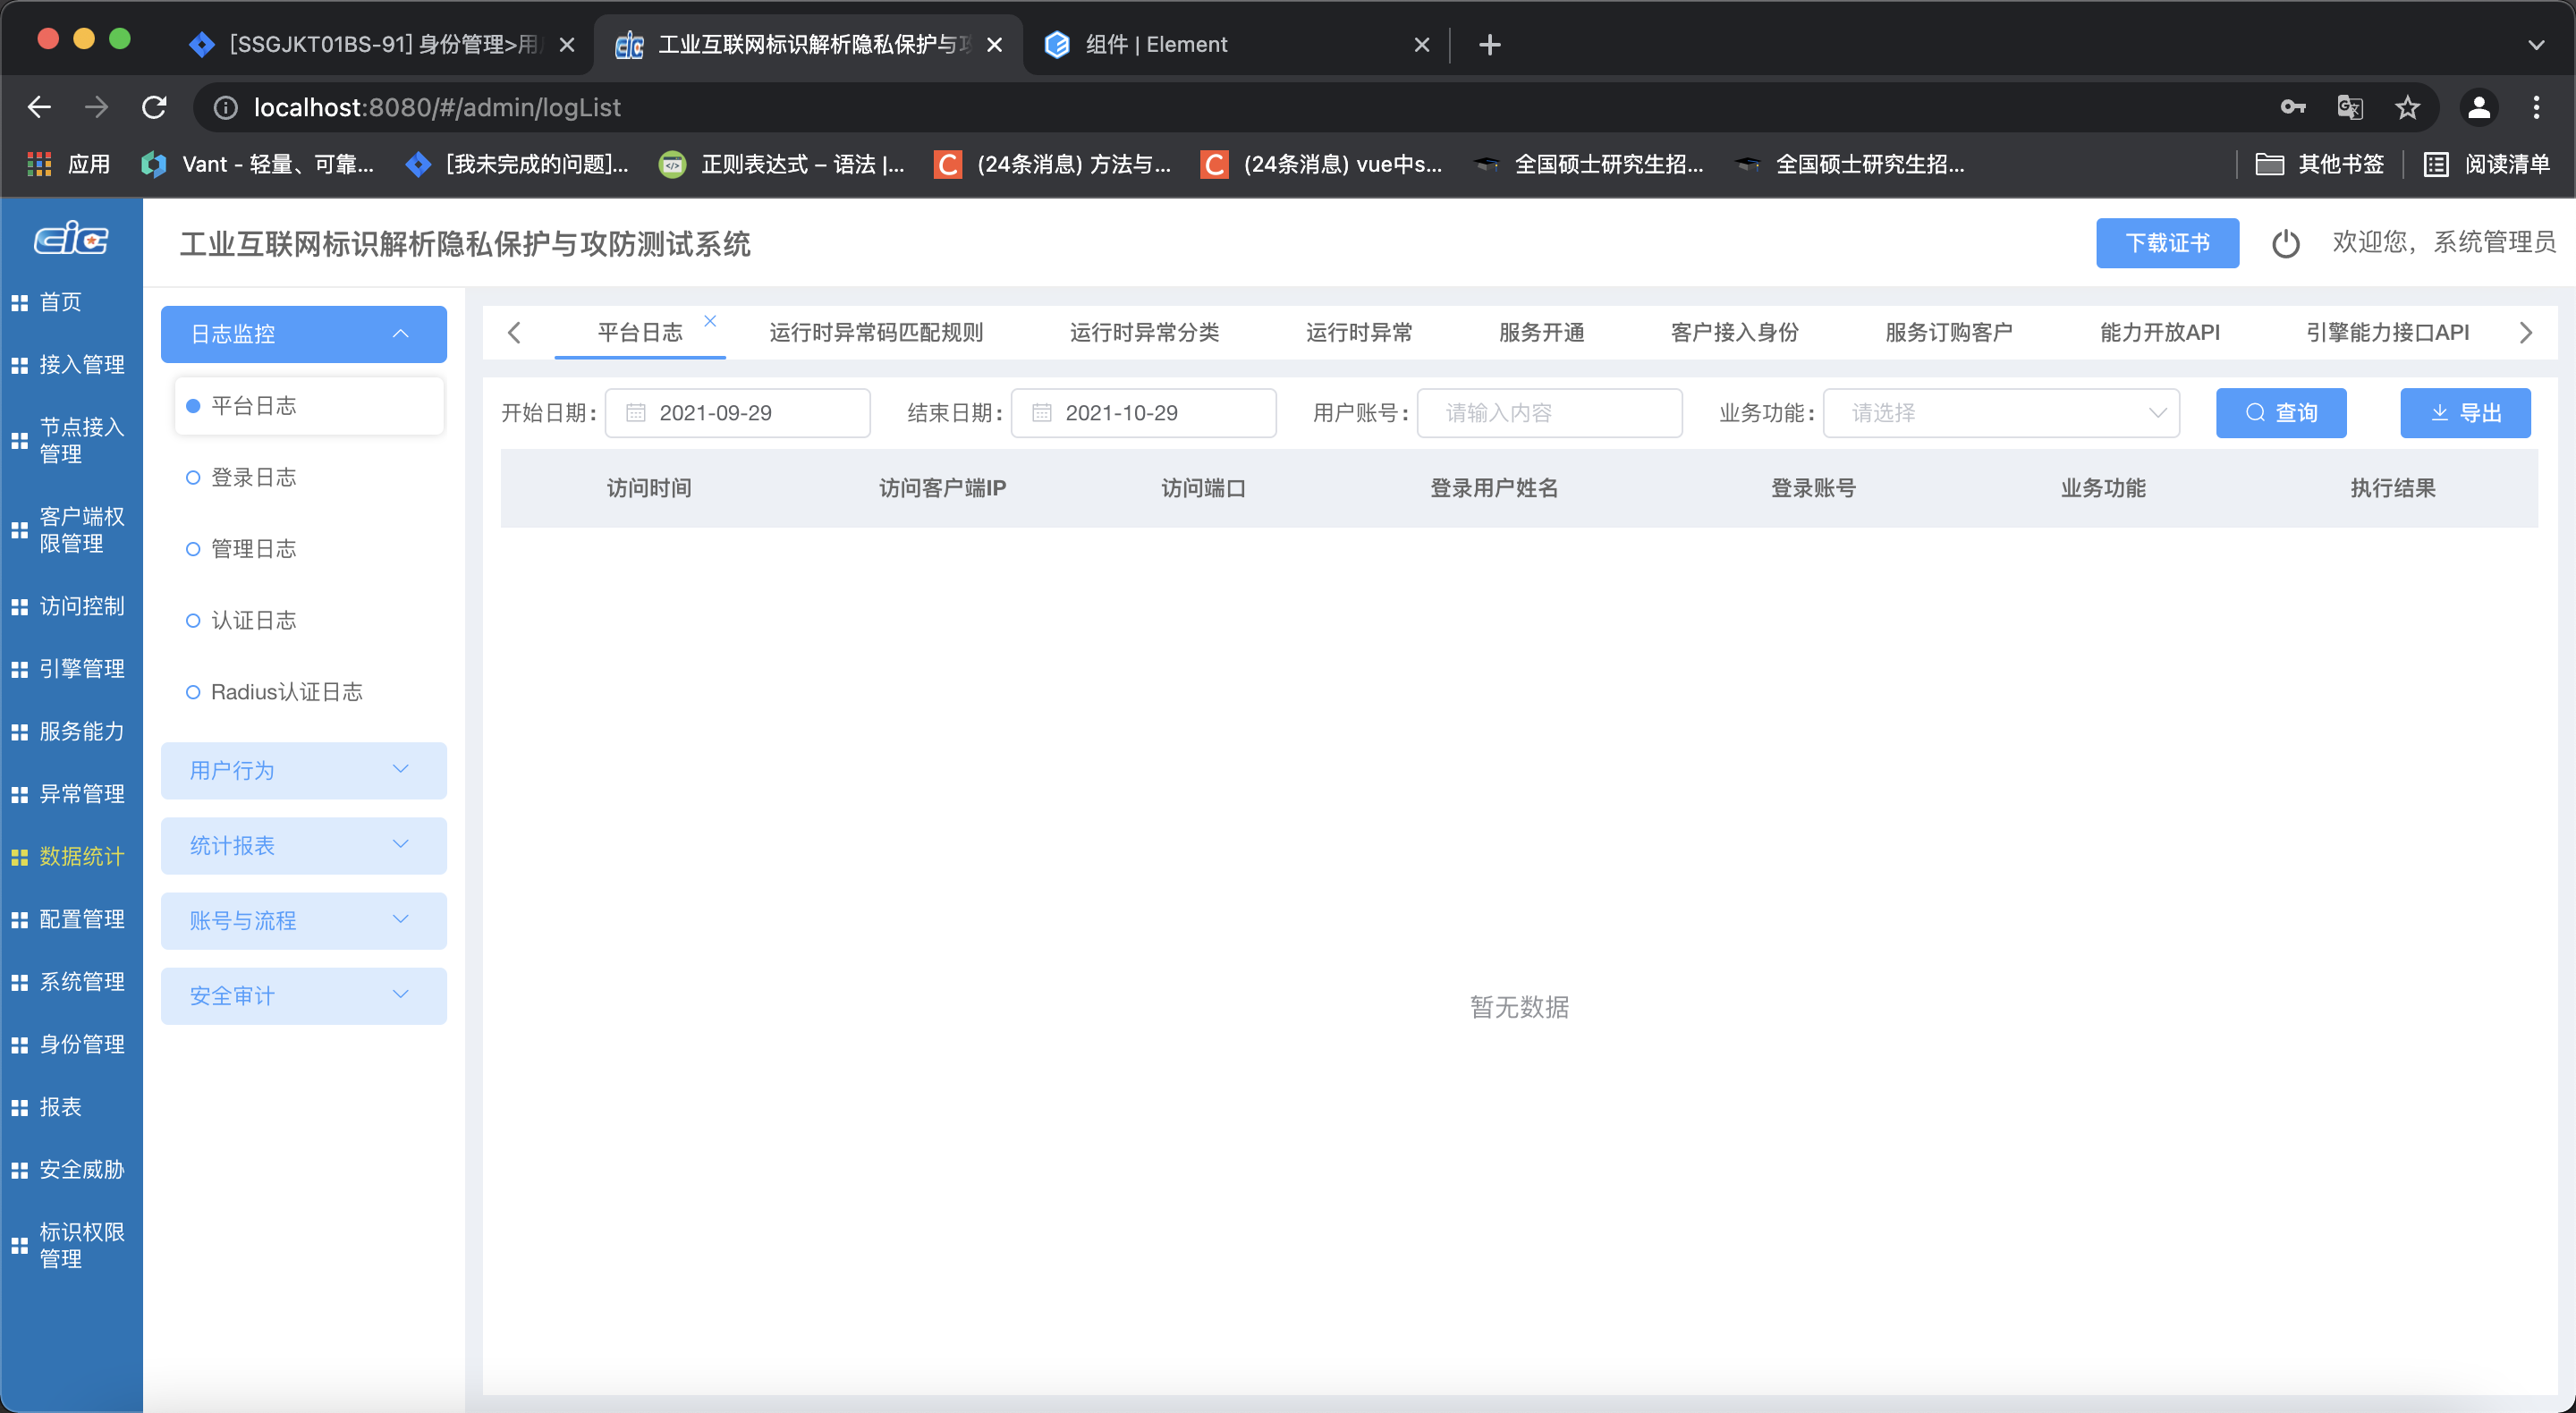Click the 用户账号 input field
The width and height of the screenshot is (2576, 1413).
point(1549,413)
